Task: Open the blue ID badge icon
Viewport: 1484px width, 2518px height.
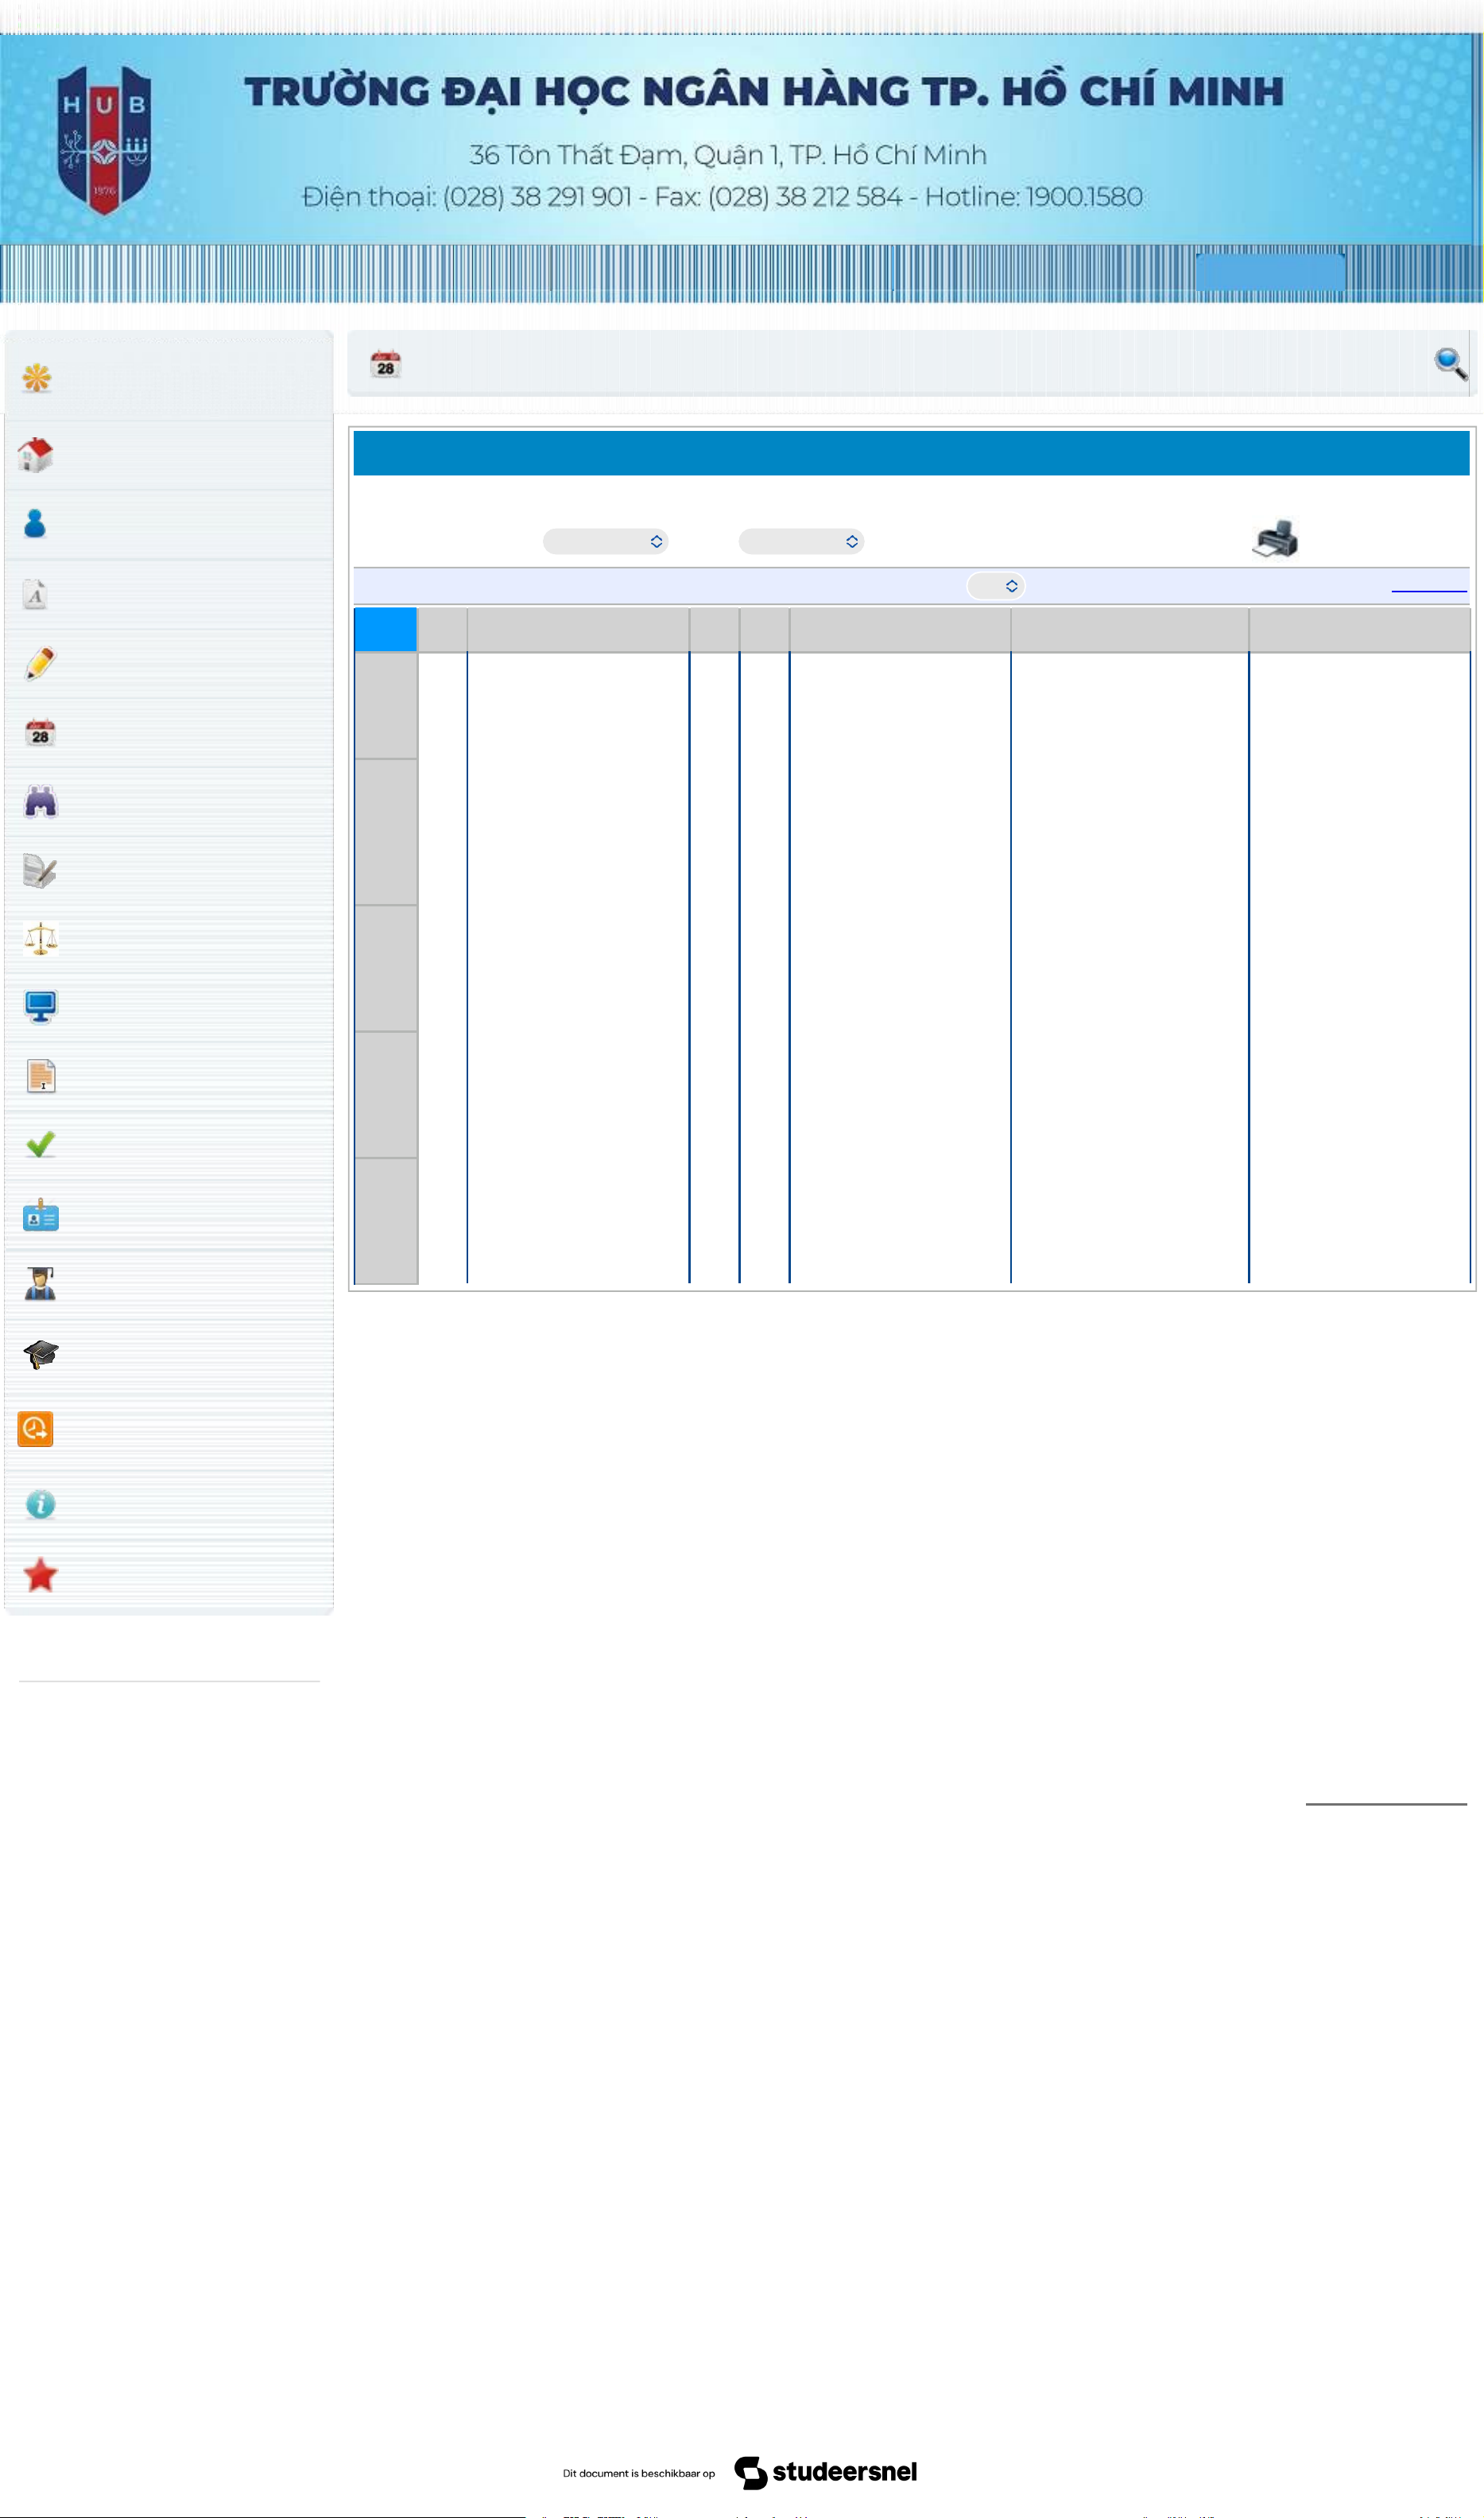Action: click(x=40, y=1215)
